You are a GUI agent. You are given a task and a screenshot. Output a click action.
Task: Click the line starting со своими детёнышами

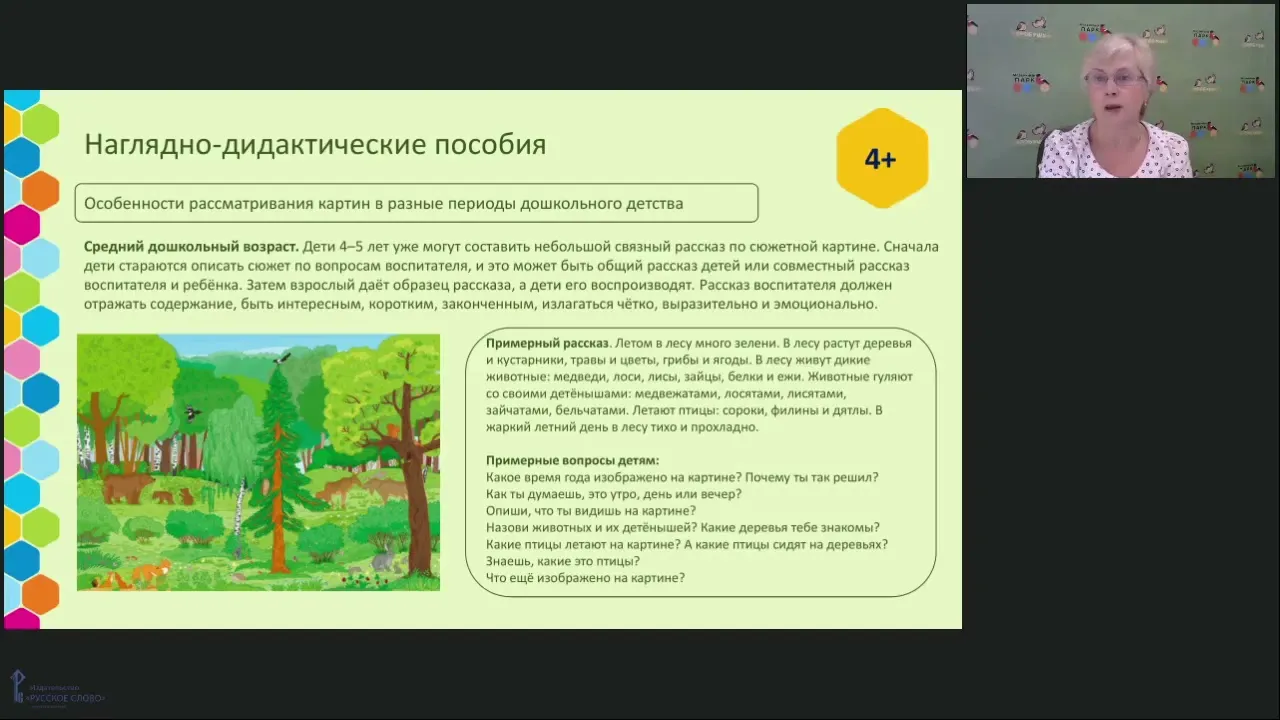666,394
